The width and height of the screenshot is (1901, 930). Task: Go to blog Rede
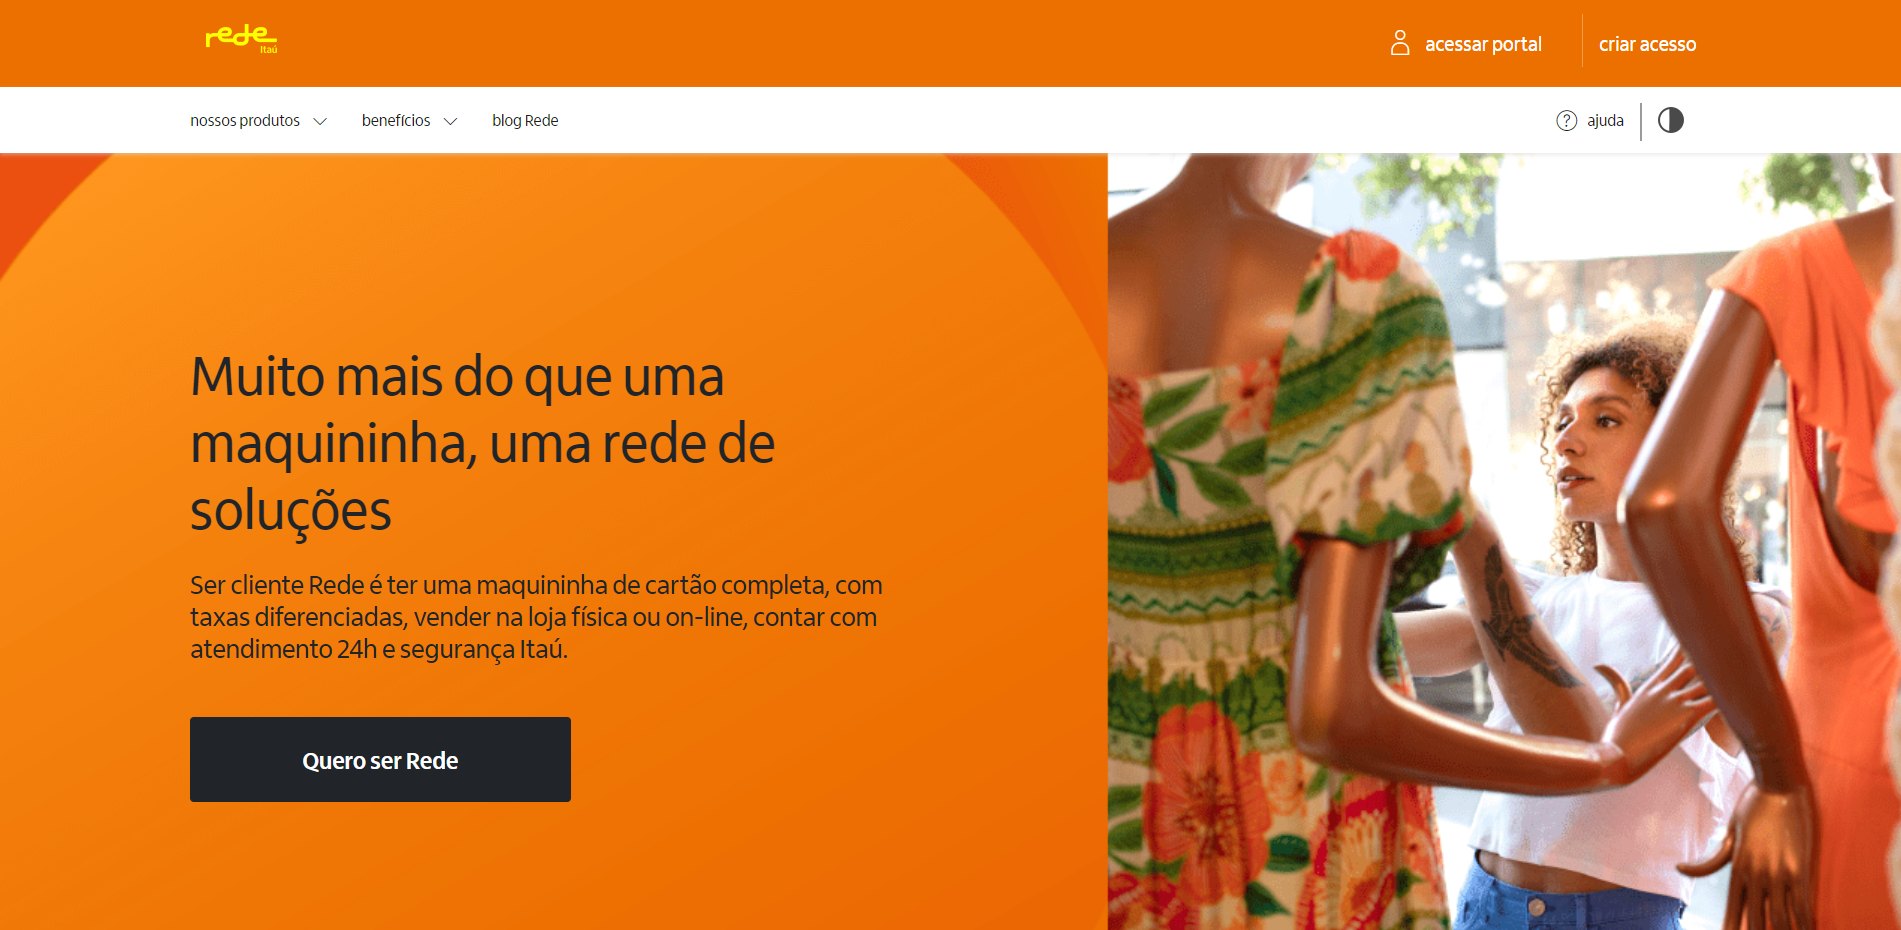point(525,120)
